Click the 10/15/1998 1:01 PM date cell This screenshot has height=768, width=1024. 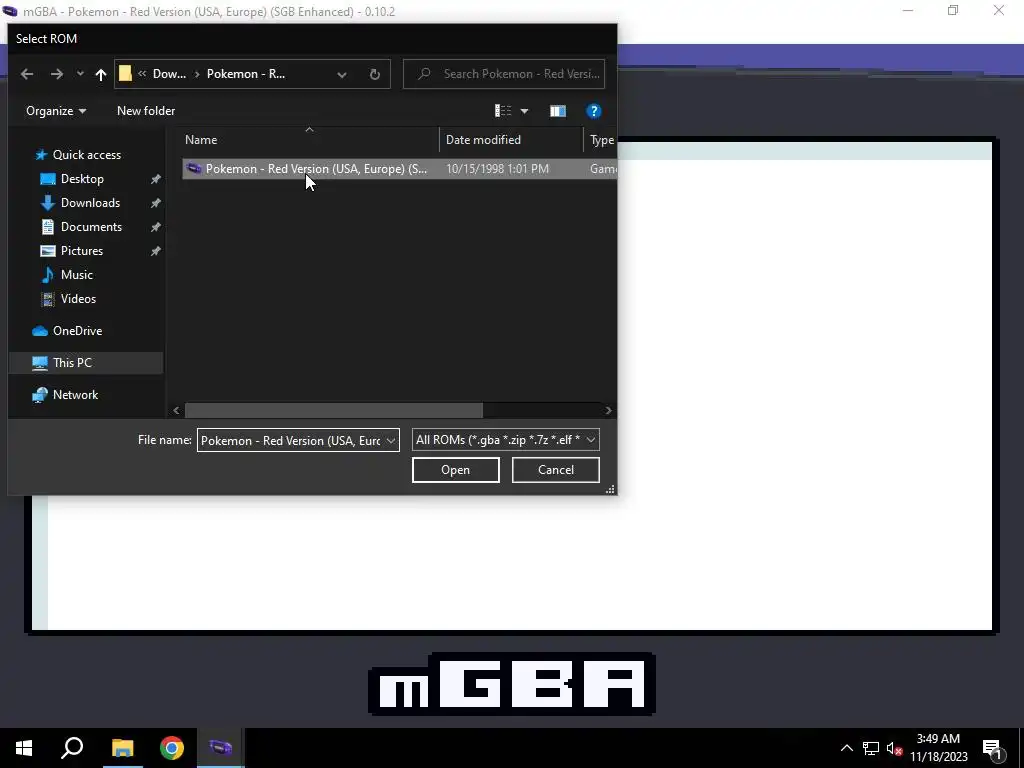pos(497,168)
